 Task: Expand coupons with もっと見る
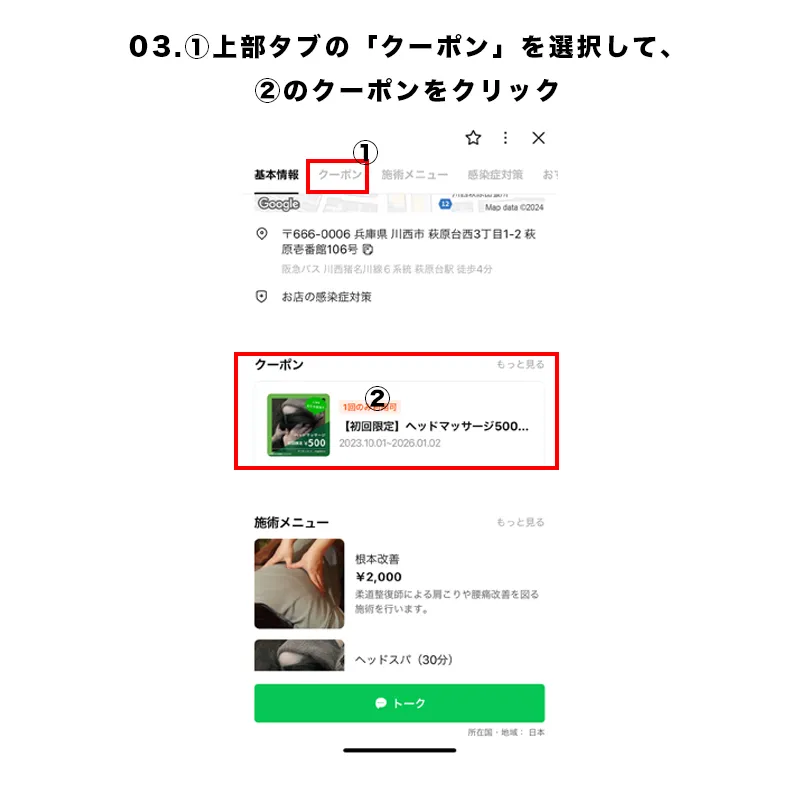pos(520,364)
